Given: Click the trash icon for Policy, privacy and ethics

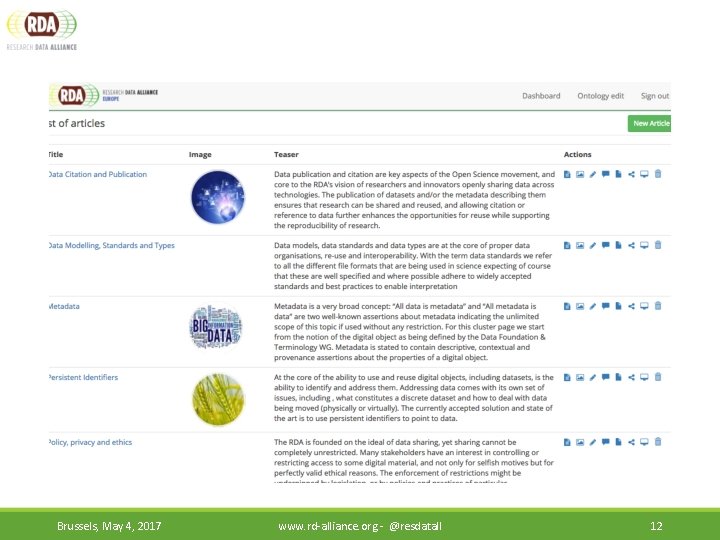Looking at the screenshot, I should coord(658,441).
